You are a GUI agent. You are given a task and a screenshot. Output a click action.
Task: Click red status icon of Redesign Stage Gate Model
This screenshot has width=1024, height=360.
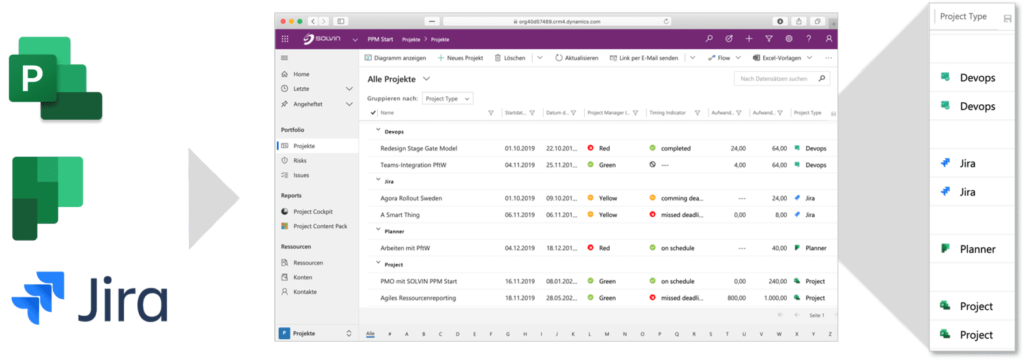(590, 148)
